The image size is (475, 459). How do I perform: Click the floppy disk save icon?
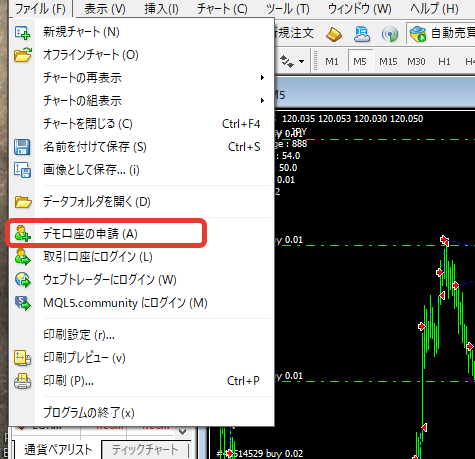tap(22, 147)
